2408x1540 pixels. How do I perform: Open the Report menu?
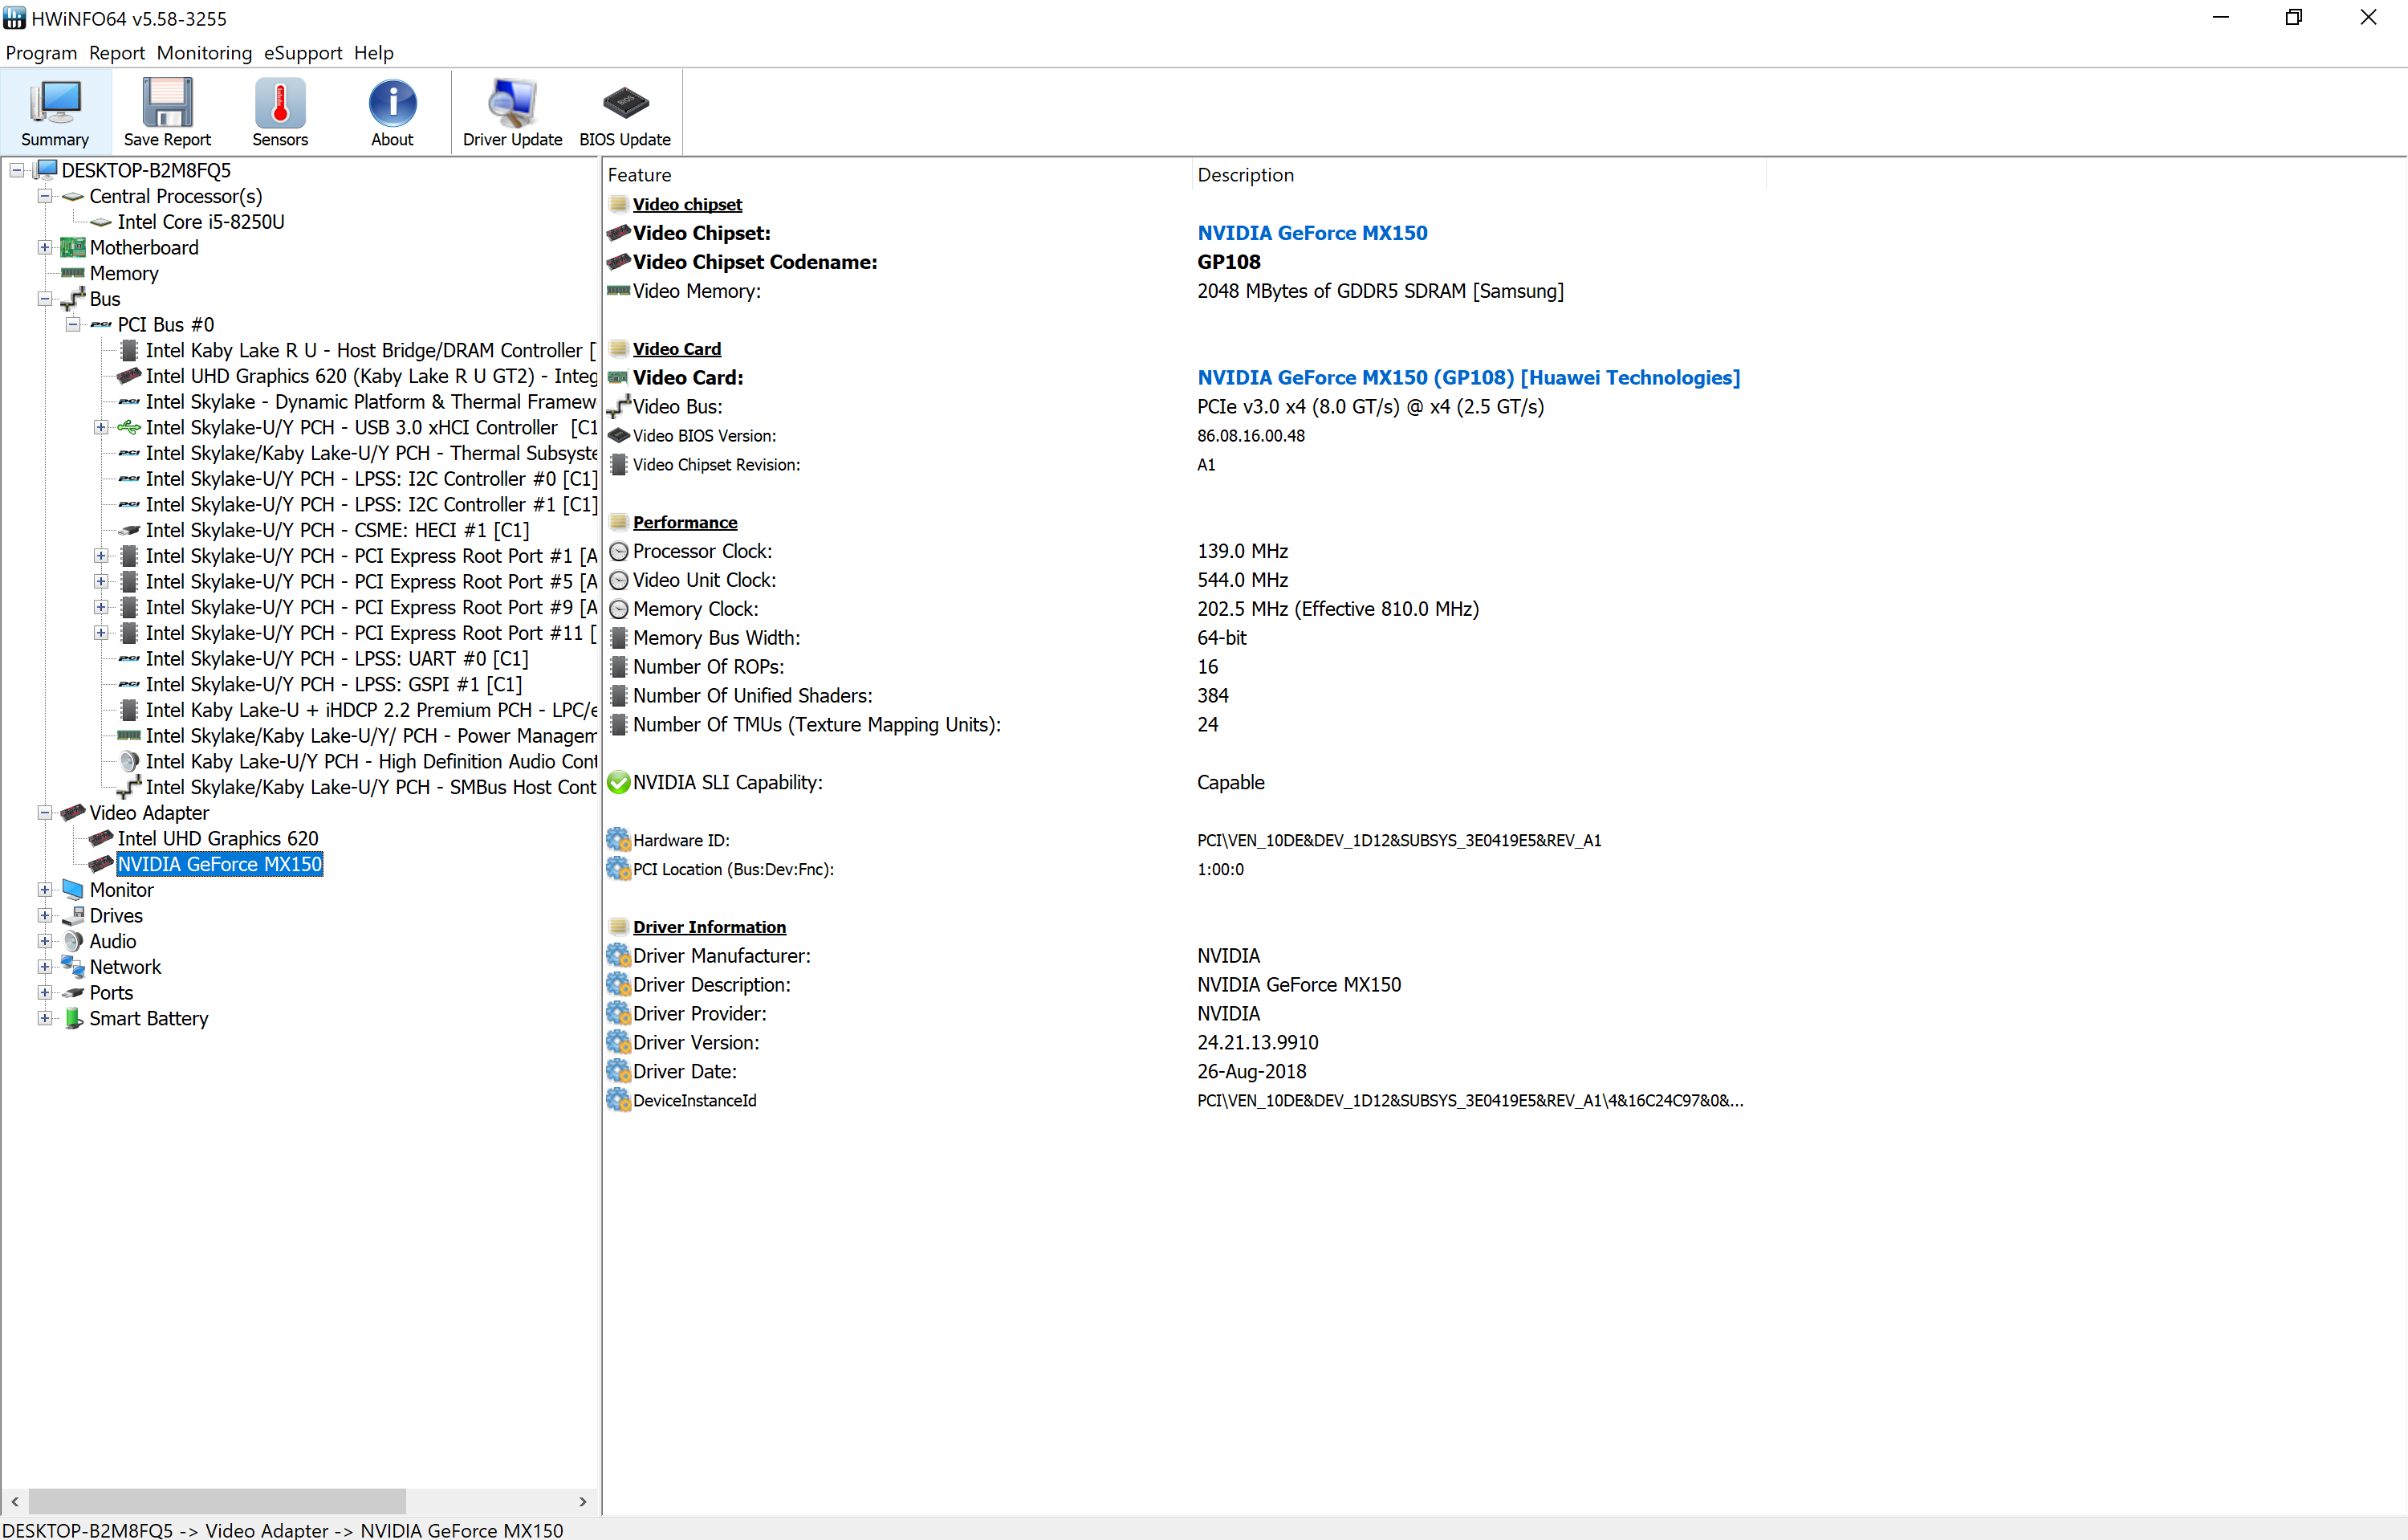[117, 52]
